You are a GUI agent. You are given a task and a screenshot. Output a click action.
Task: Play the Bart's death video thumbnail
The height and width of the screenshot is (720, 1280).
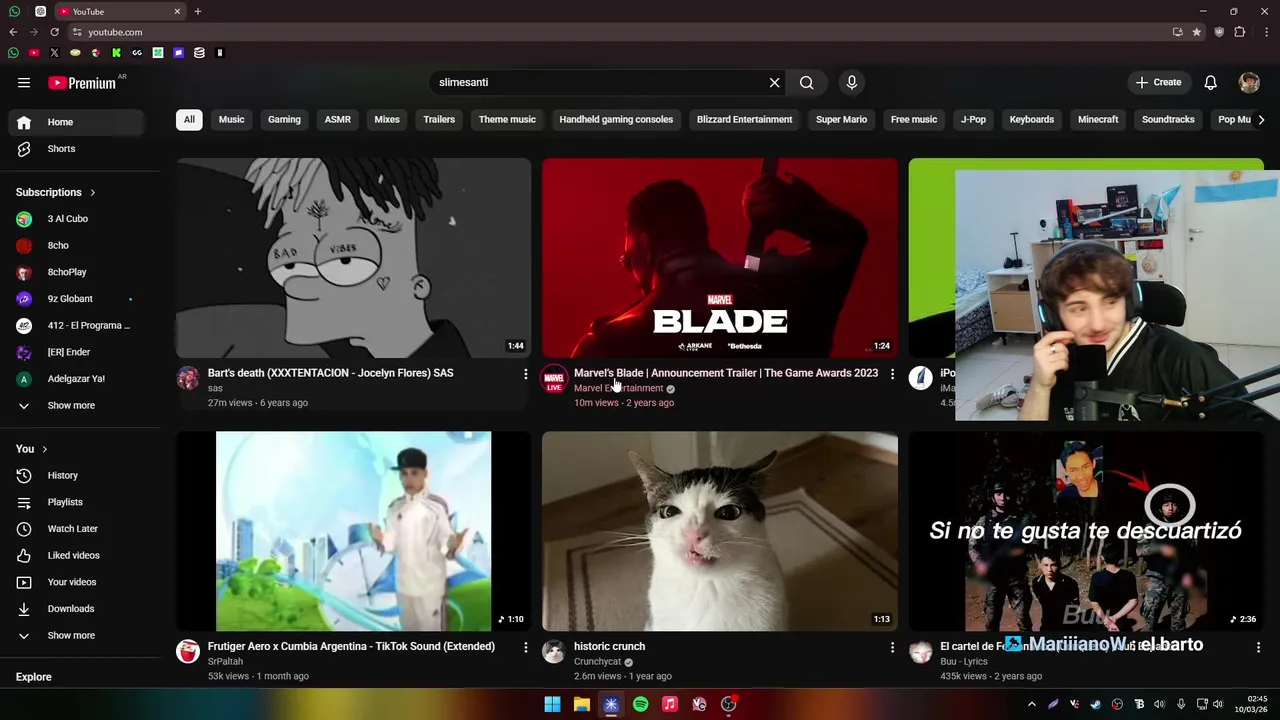353,258
